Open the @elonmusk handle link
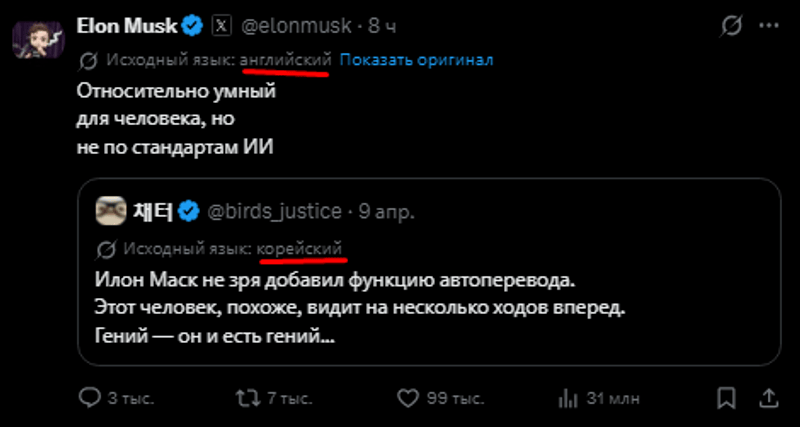 pyautogui.click(x=298, y=24)
